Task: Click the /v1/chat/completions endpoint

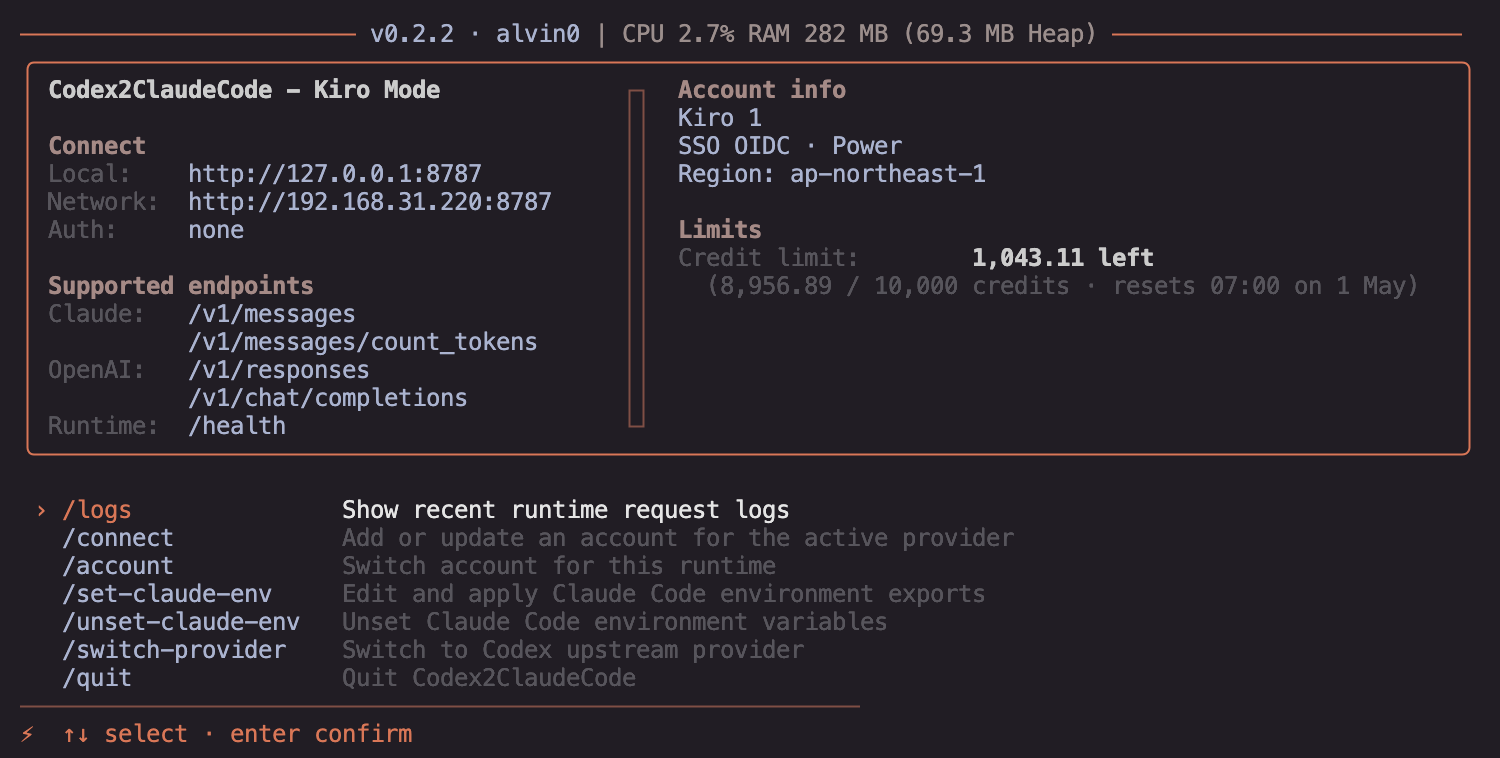Action: (x=328, y=398)
